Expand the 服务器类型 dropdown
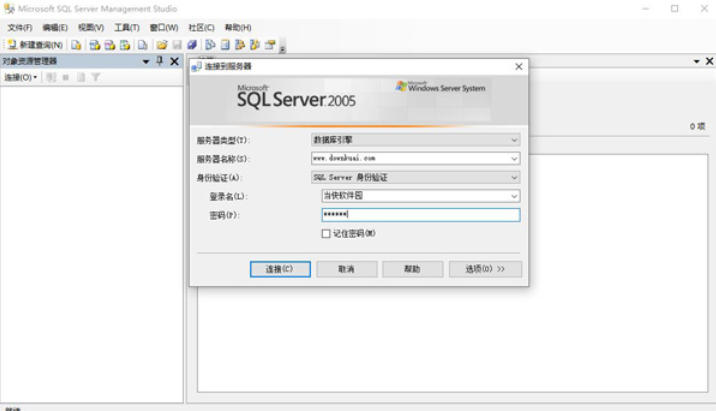Screen dimensions: 716x411 (x=514, y=140)
